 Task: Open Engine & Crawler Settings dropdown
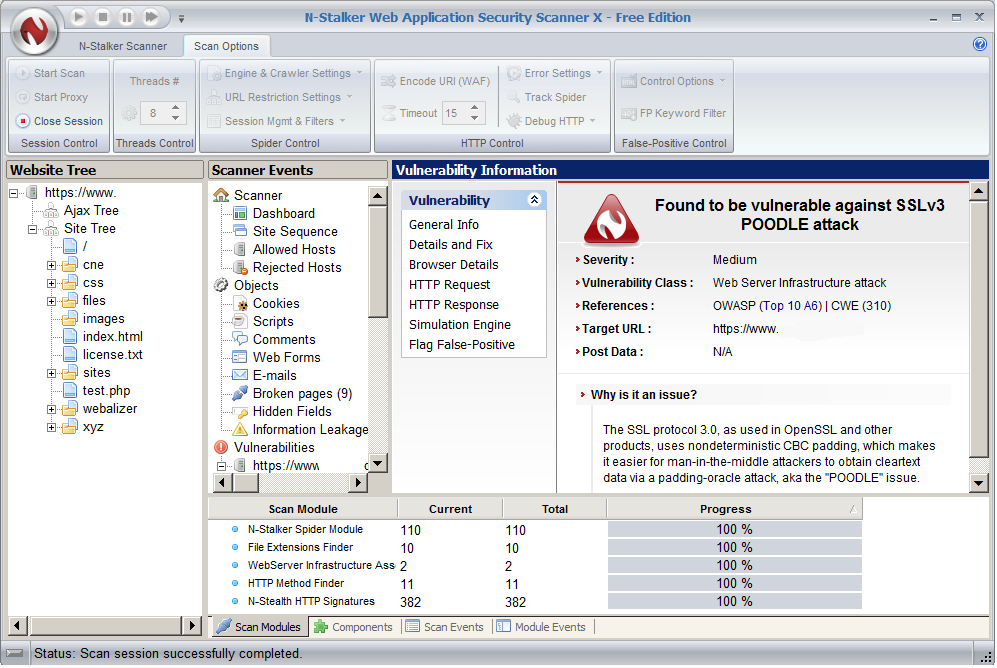pos(285,73)
